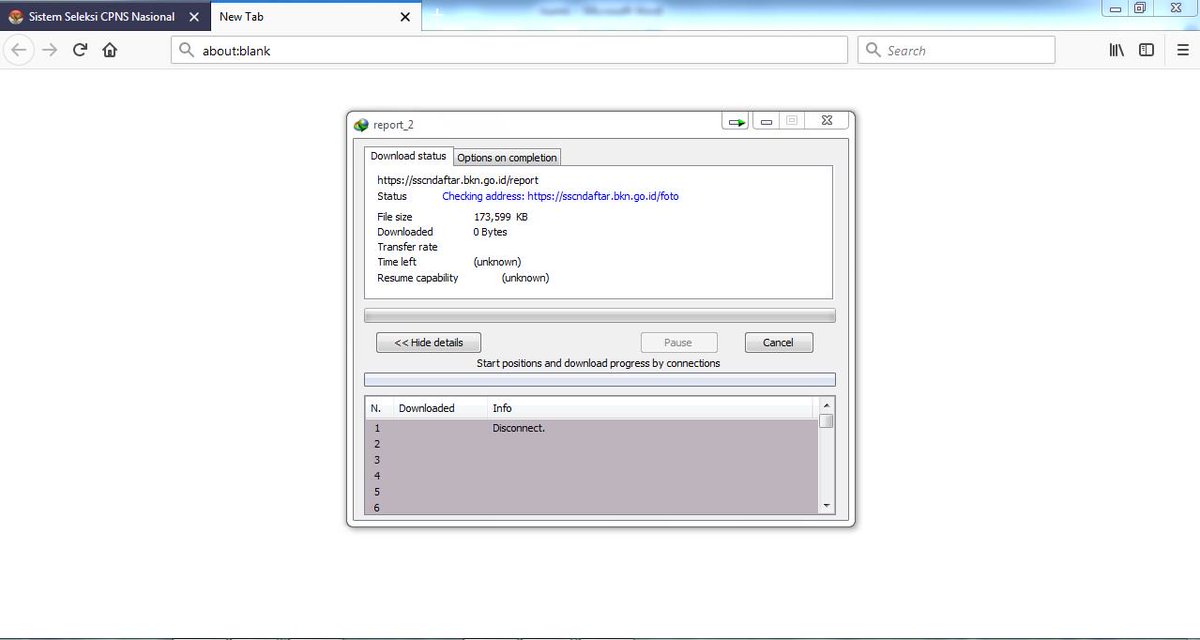Minimize the report_2 download dialog

tap(767, 122)
